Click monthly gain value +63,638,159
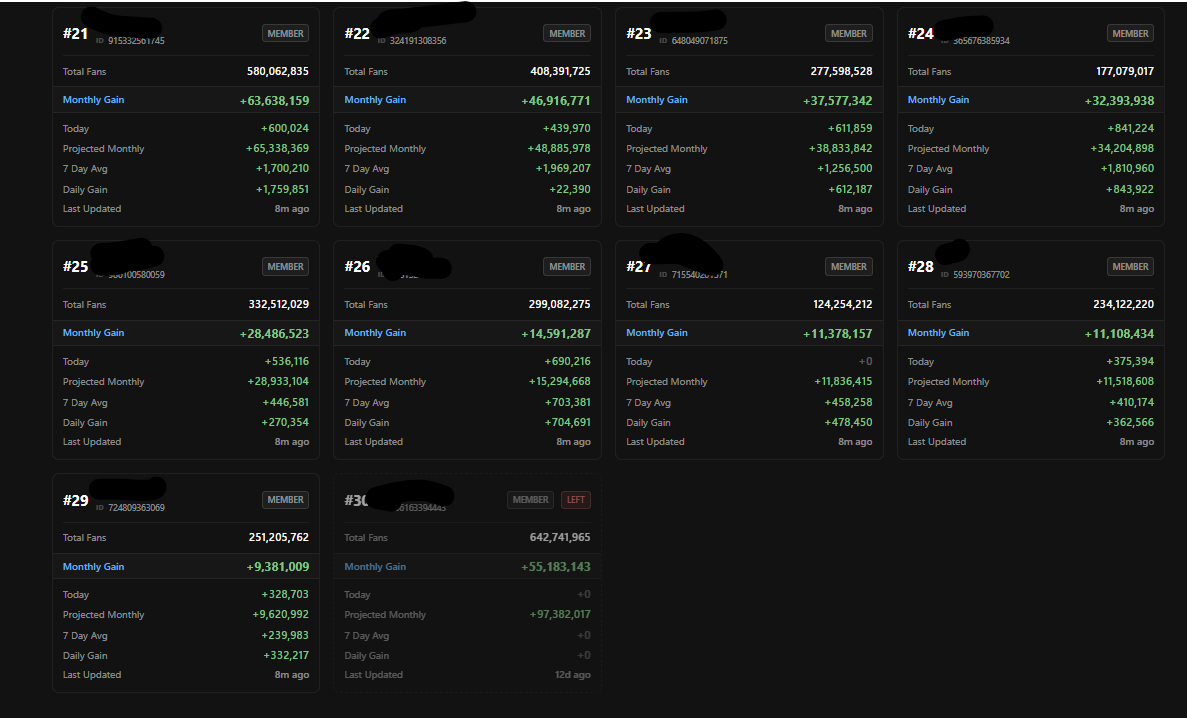 coord(274,101)
